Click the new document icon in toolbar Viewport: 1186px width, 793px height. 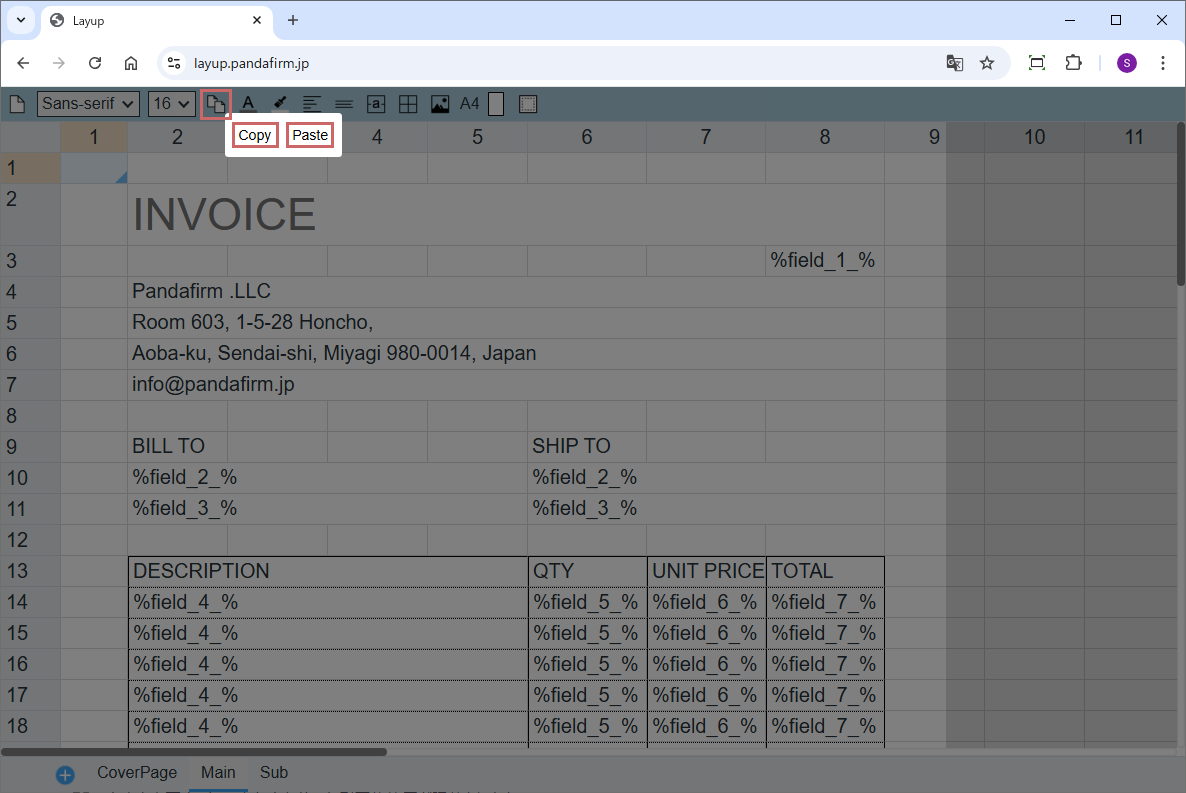[x=17, y=104]
